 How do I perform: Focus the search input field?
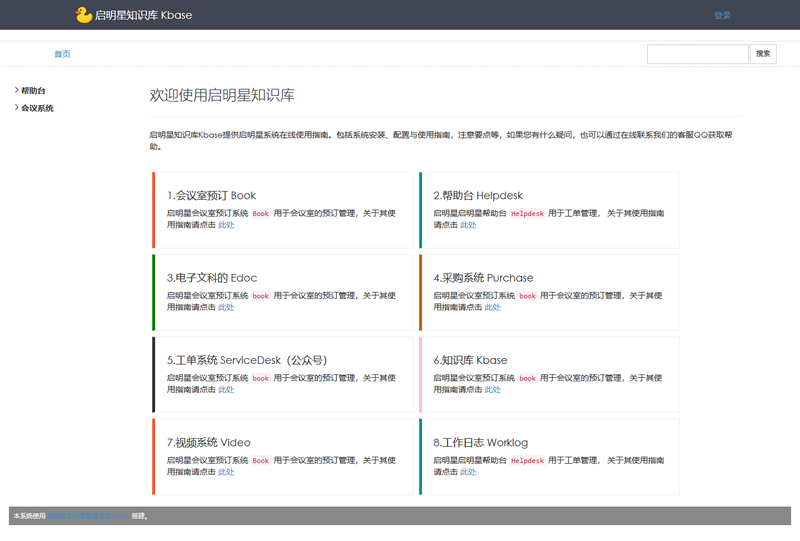point(697,54)
